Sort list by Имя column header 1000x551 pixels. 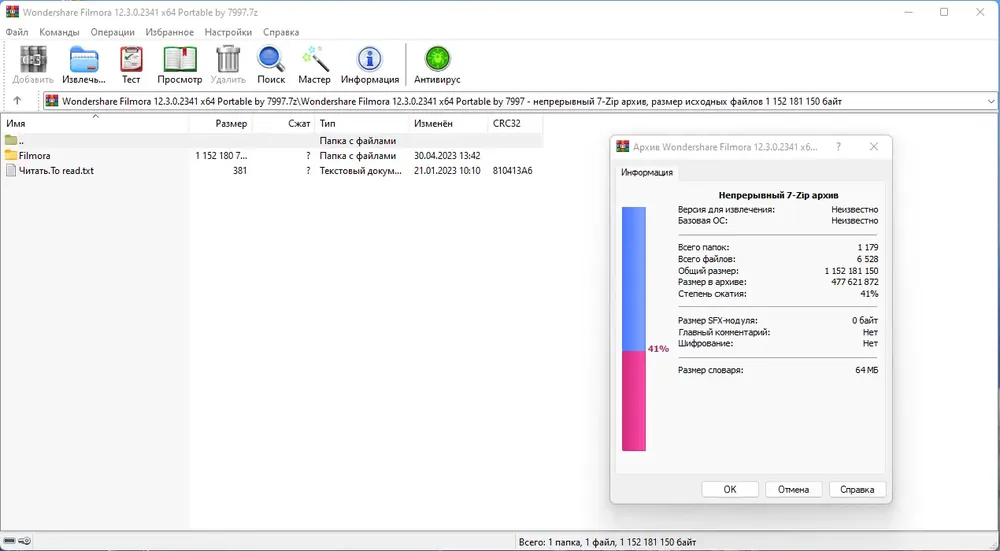click(94, 123)
